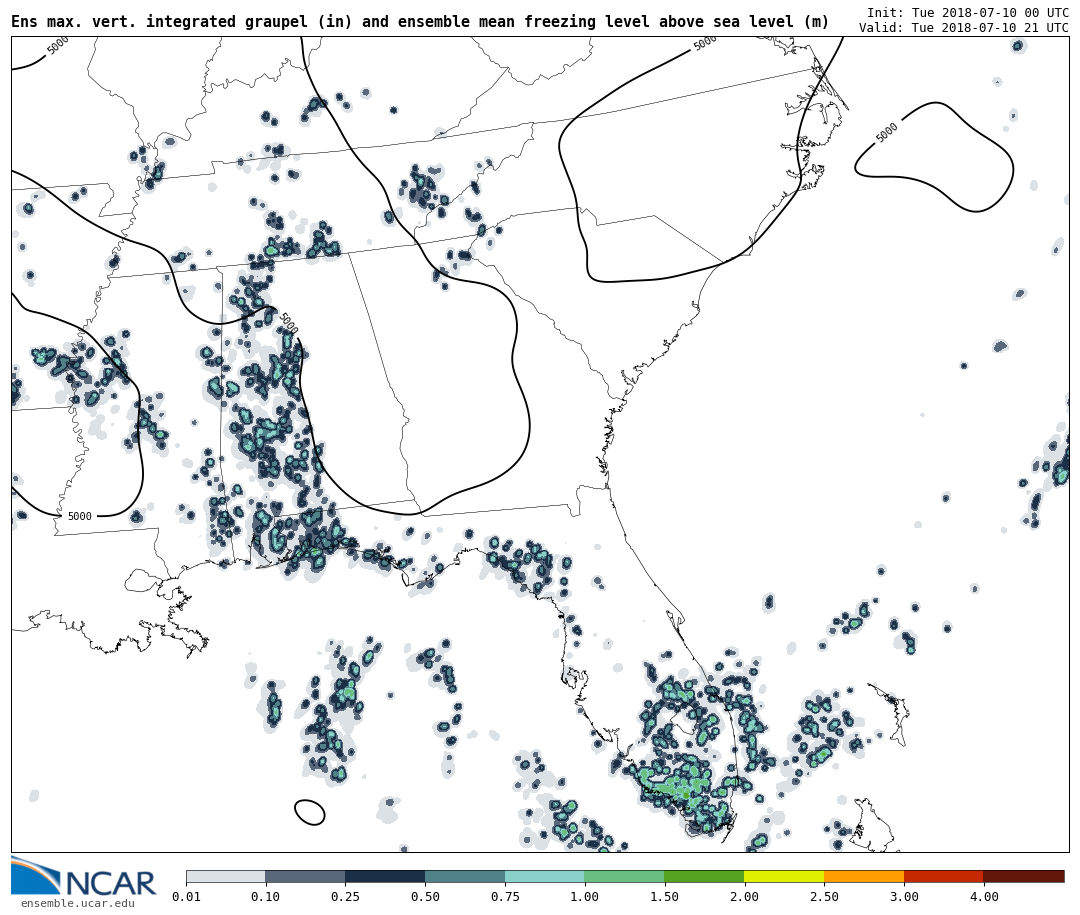Click the 5000 label on the Atlantic contour

click(887, 133)
